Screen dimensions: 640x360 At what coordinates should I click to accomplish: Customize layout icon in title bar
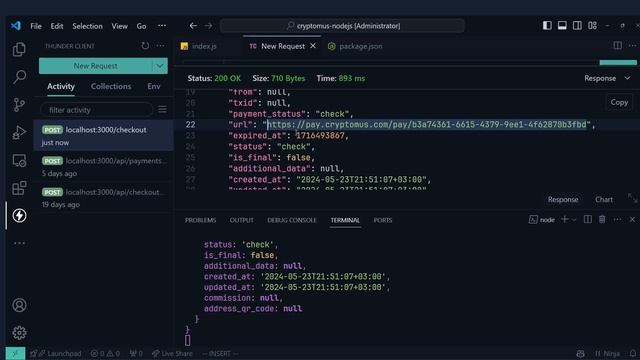tap(592, 26)
